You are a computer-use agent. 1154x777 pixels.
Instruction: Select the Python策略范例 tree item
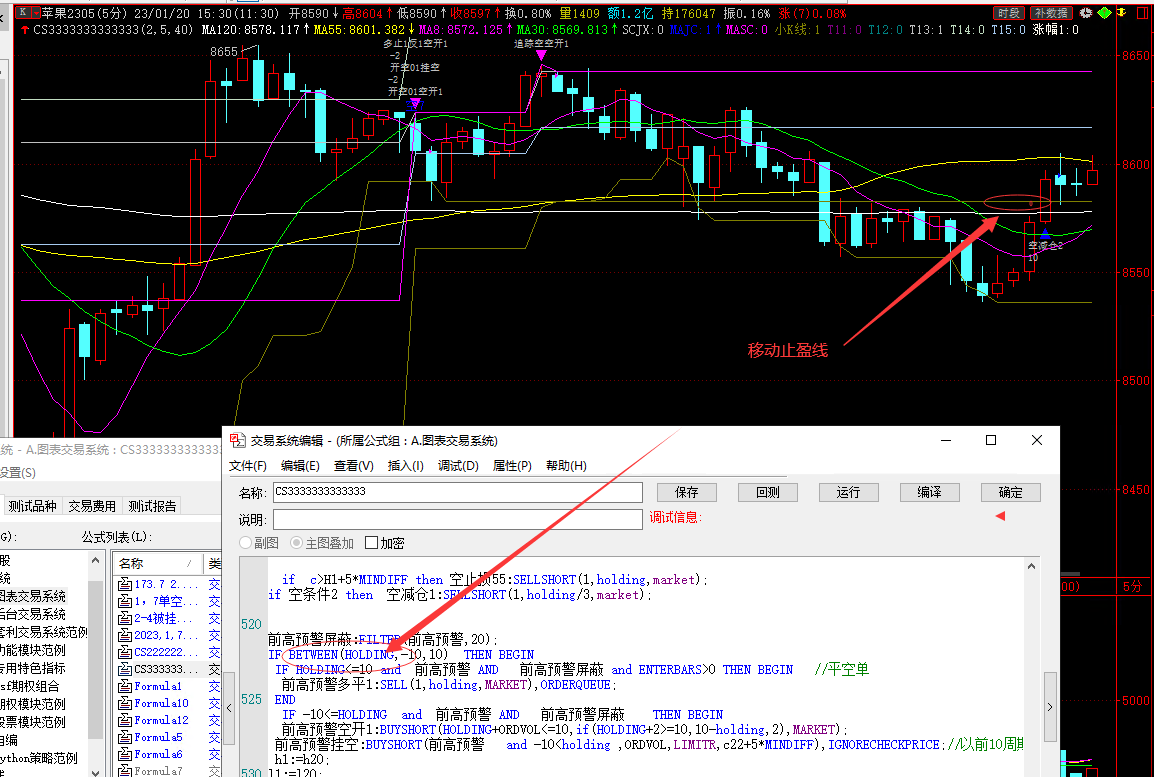pyautogui.click(x=38, y=758)
